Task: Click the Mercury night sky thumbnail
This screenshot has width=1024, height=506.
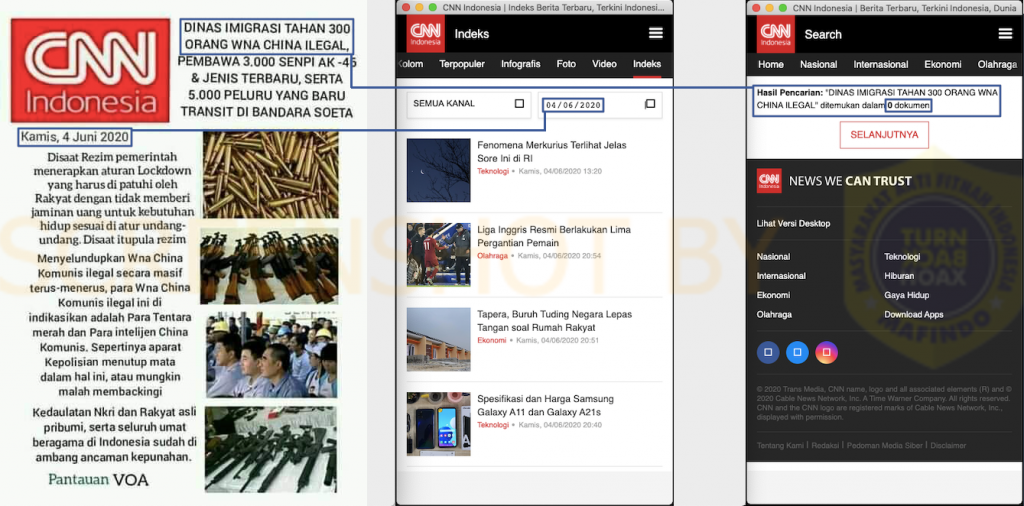Action: coord(438,170)
